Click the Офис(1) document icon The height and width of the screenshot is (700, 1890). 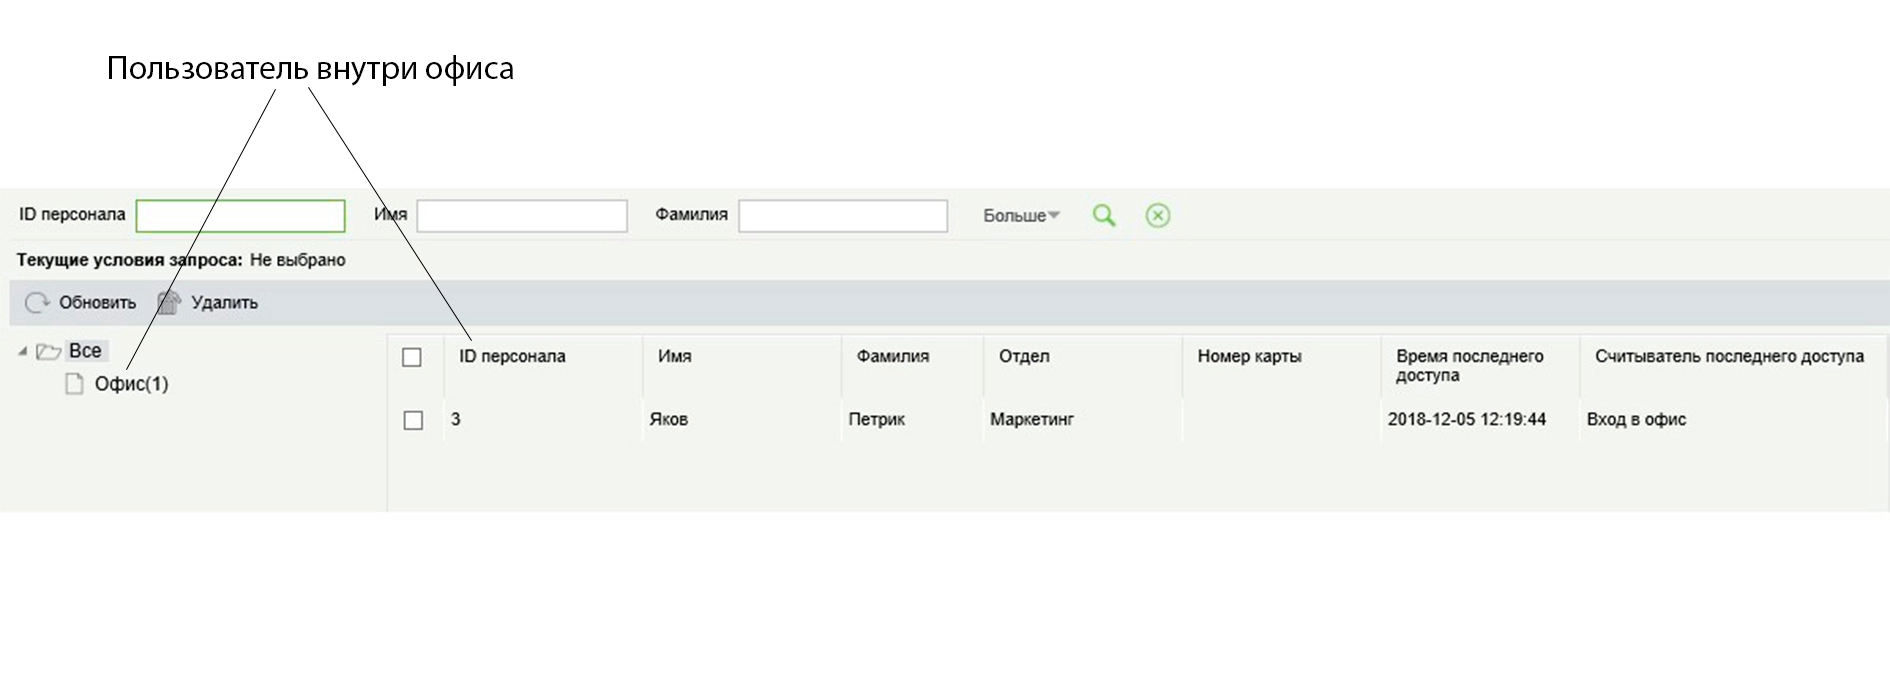click(74, 384)
